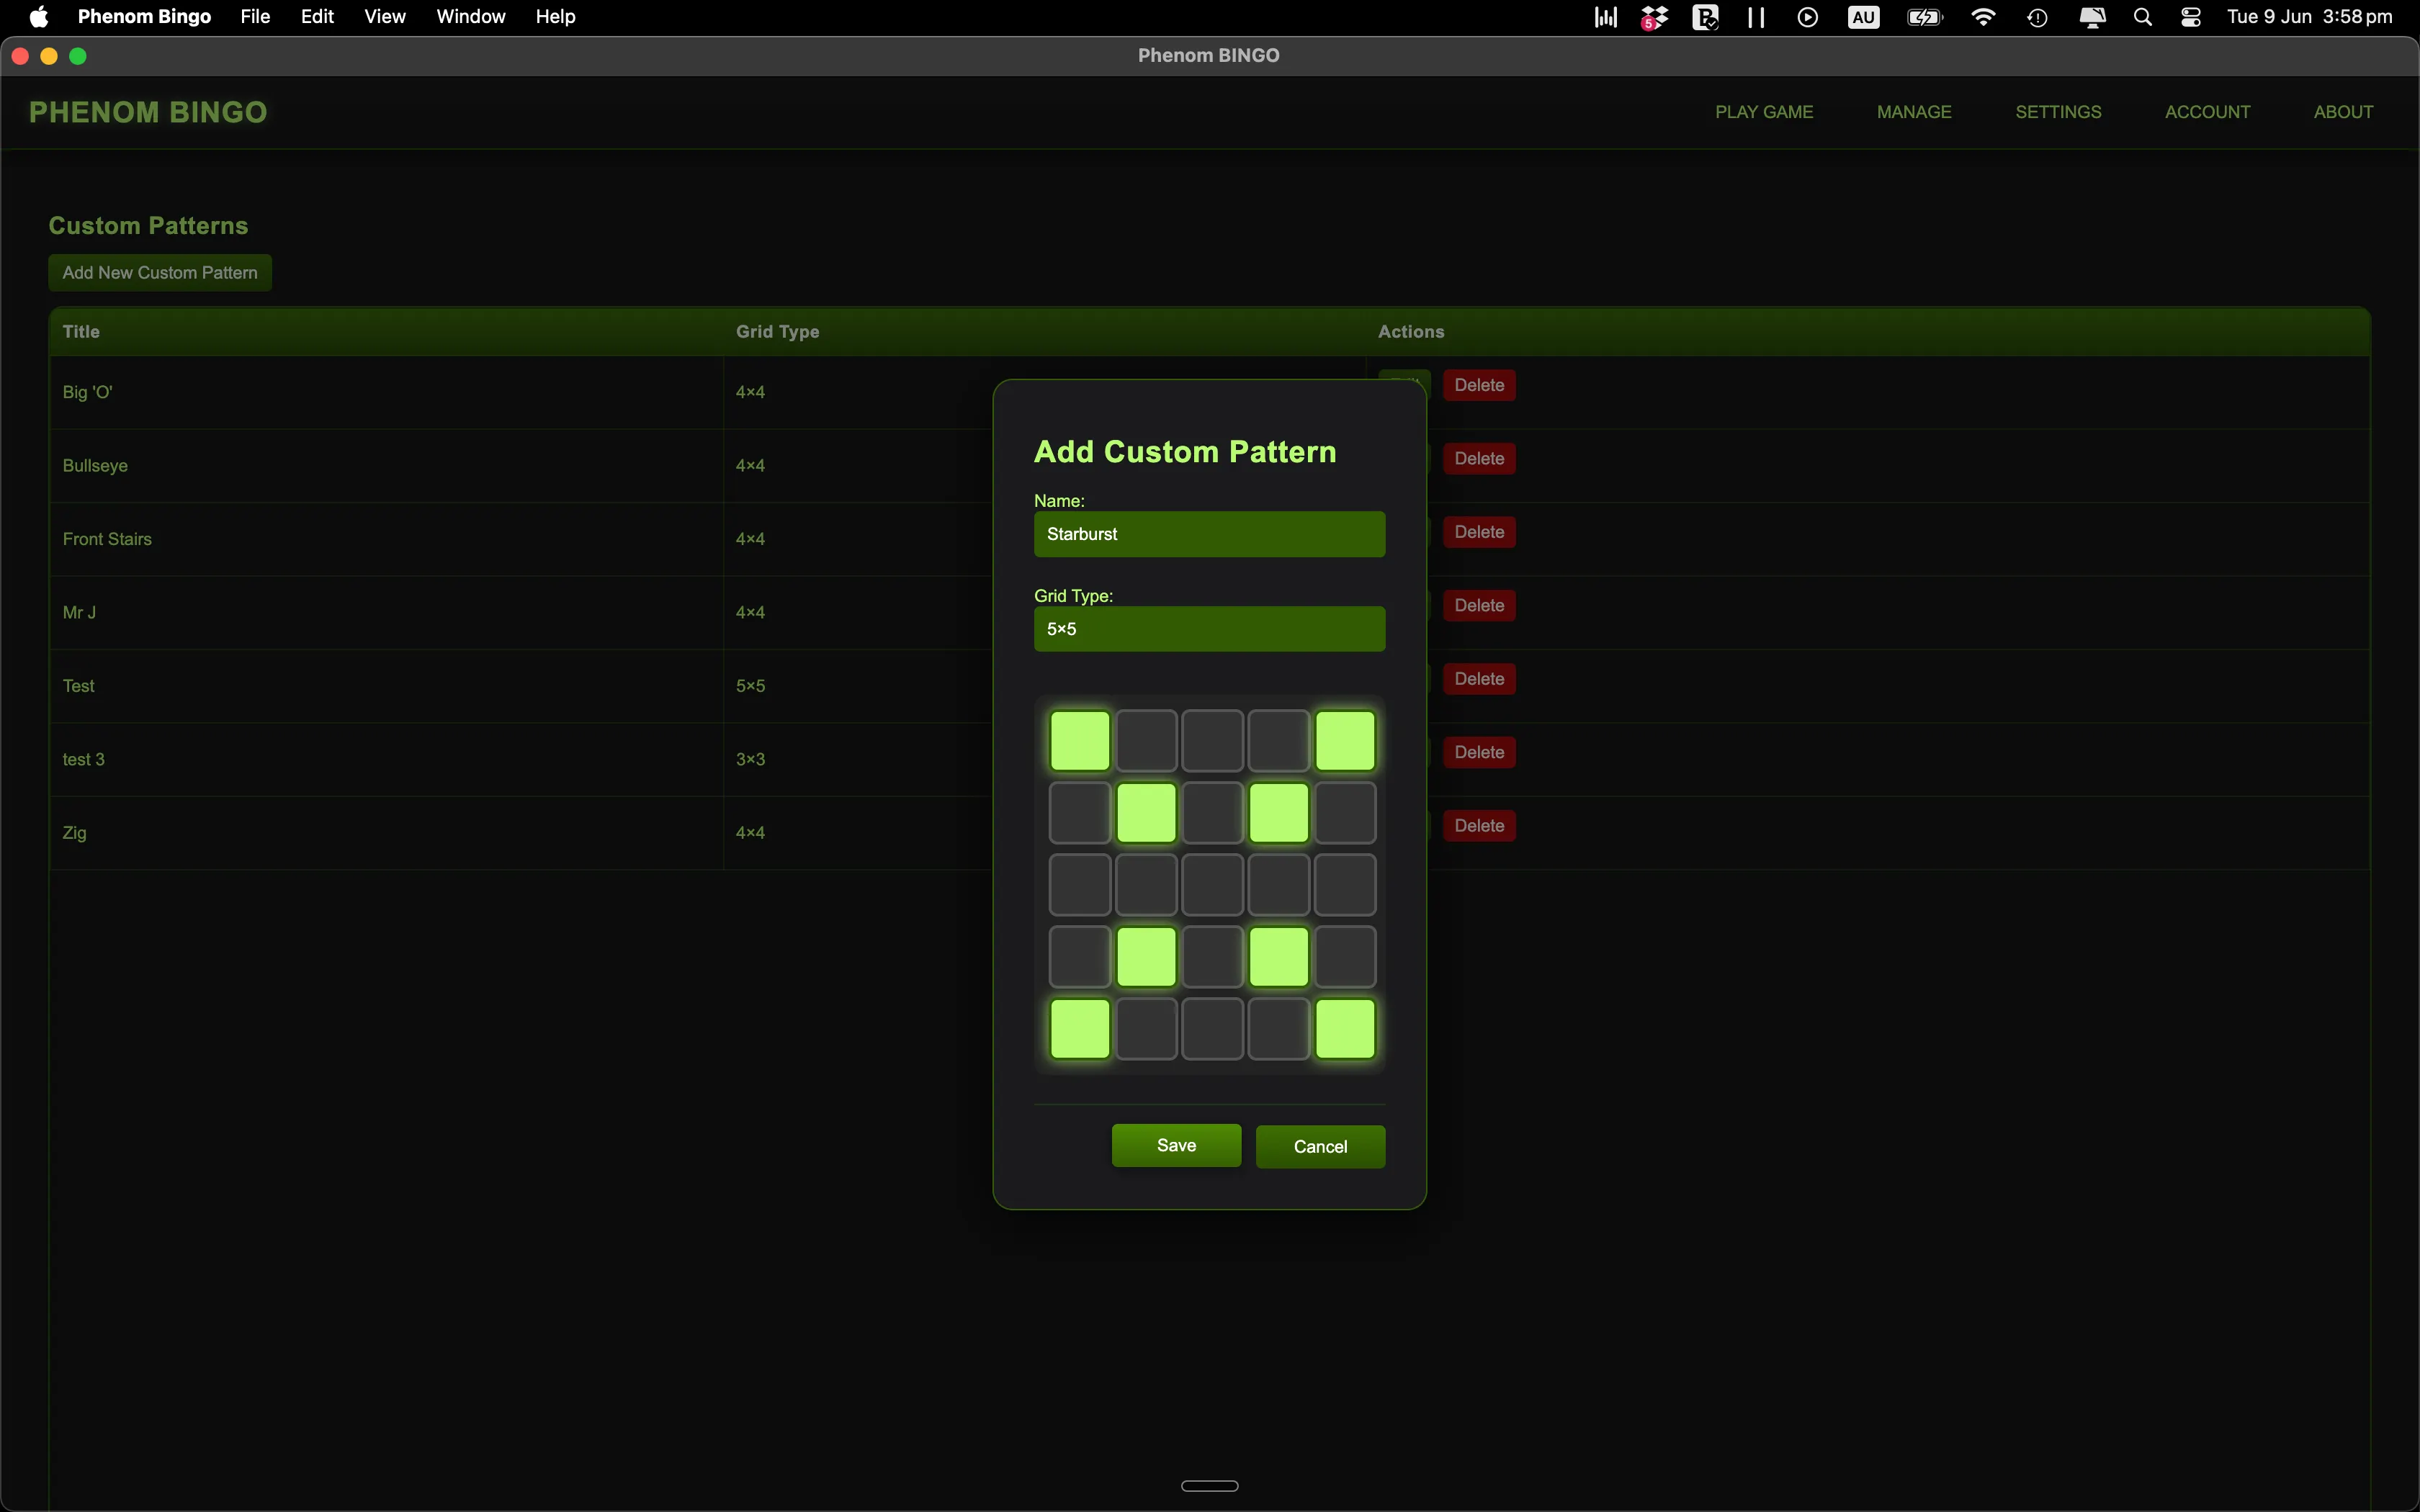Toggle top-left cell of pattern grid
This screenshot has height=1512, width=2420.
click(1080, 741)
